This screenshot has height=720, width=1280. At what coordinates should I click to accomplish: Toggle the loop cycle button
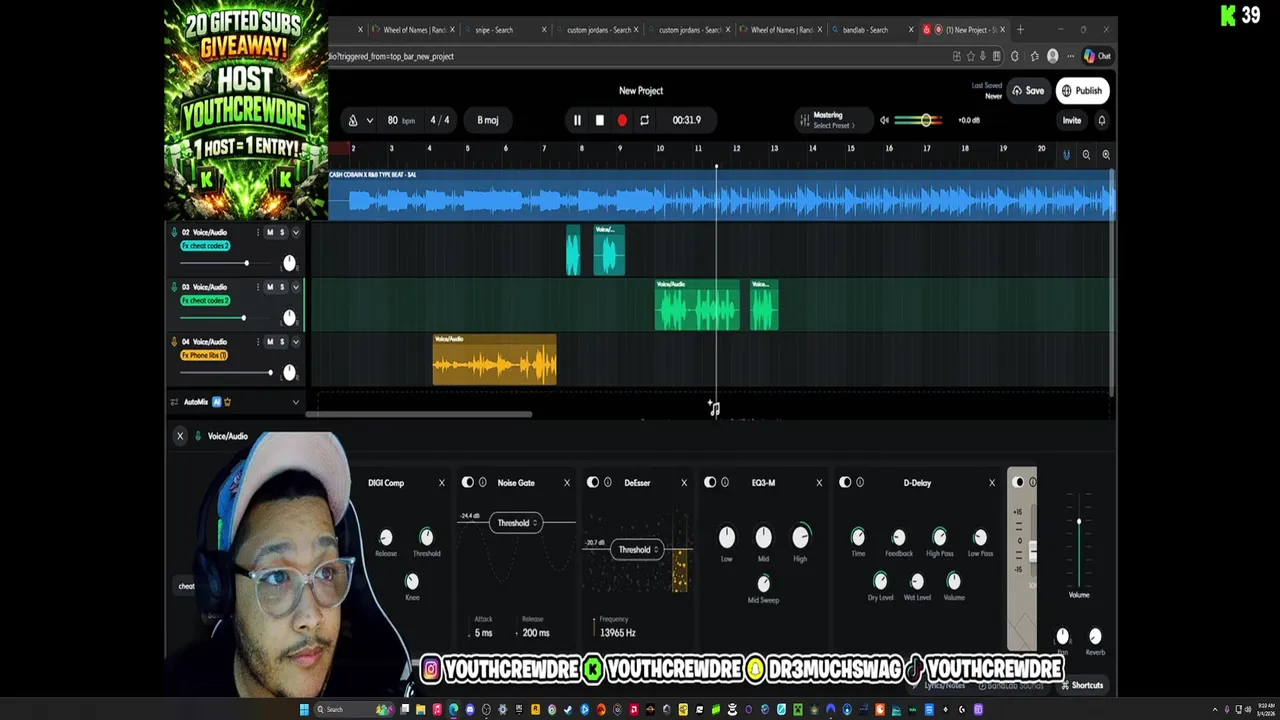(644, 120)
